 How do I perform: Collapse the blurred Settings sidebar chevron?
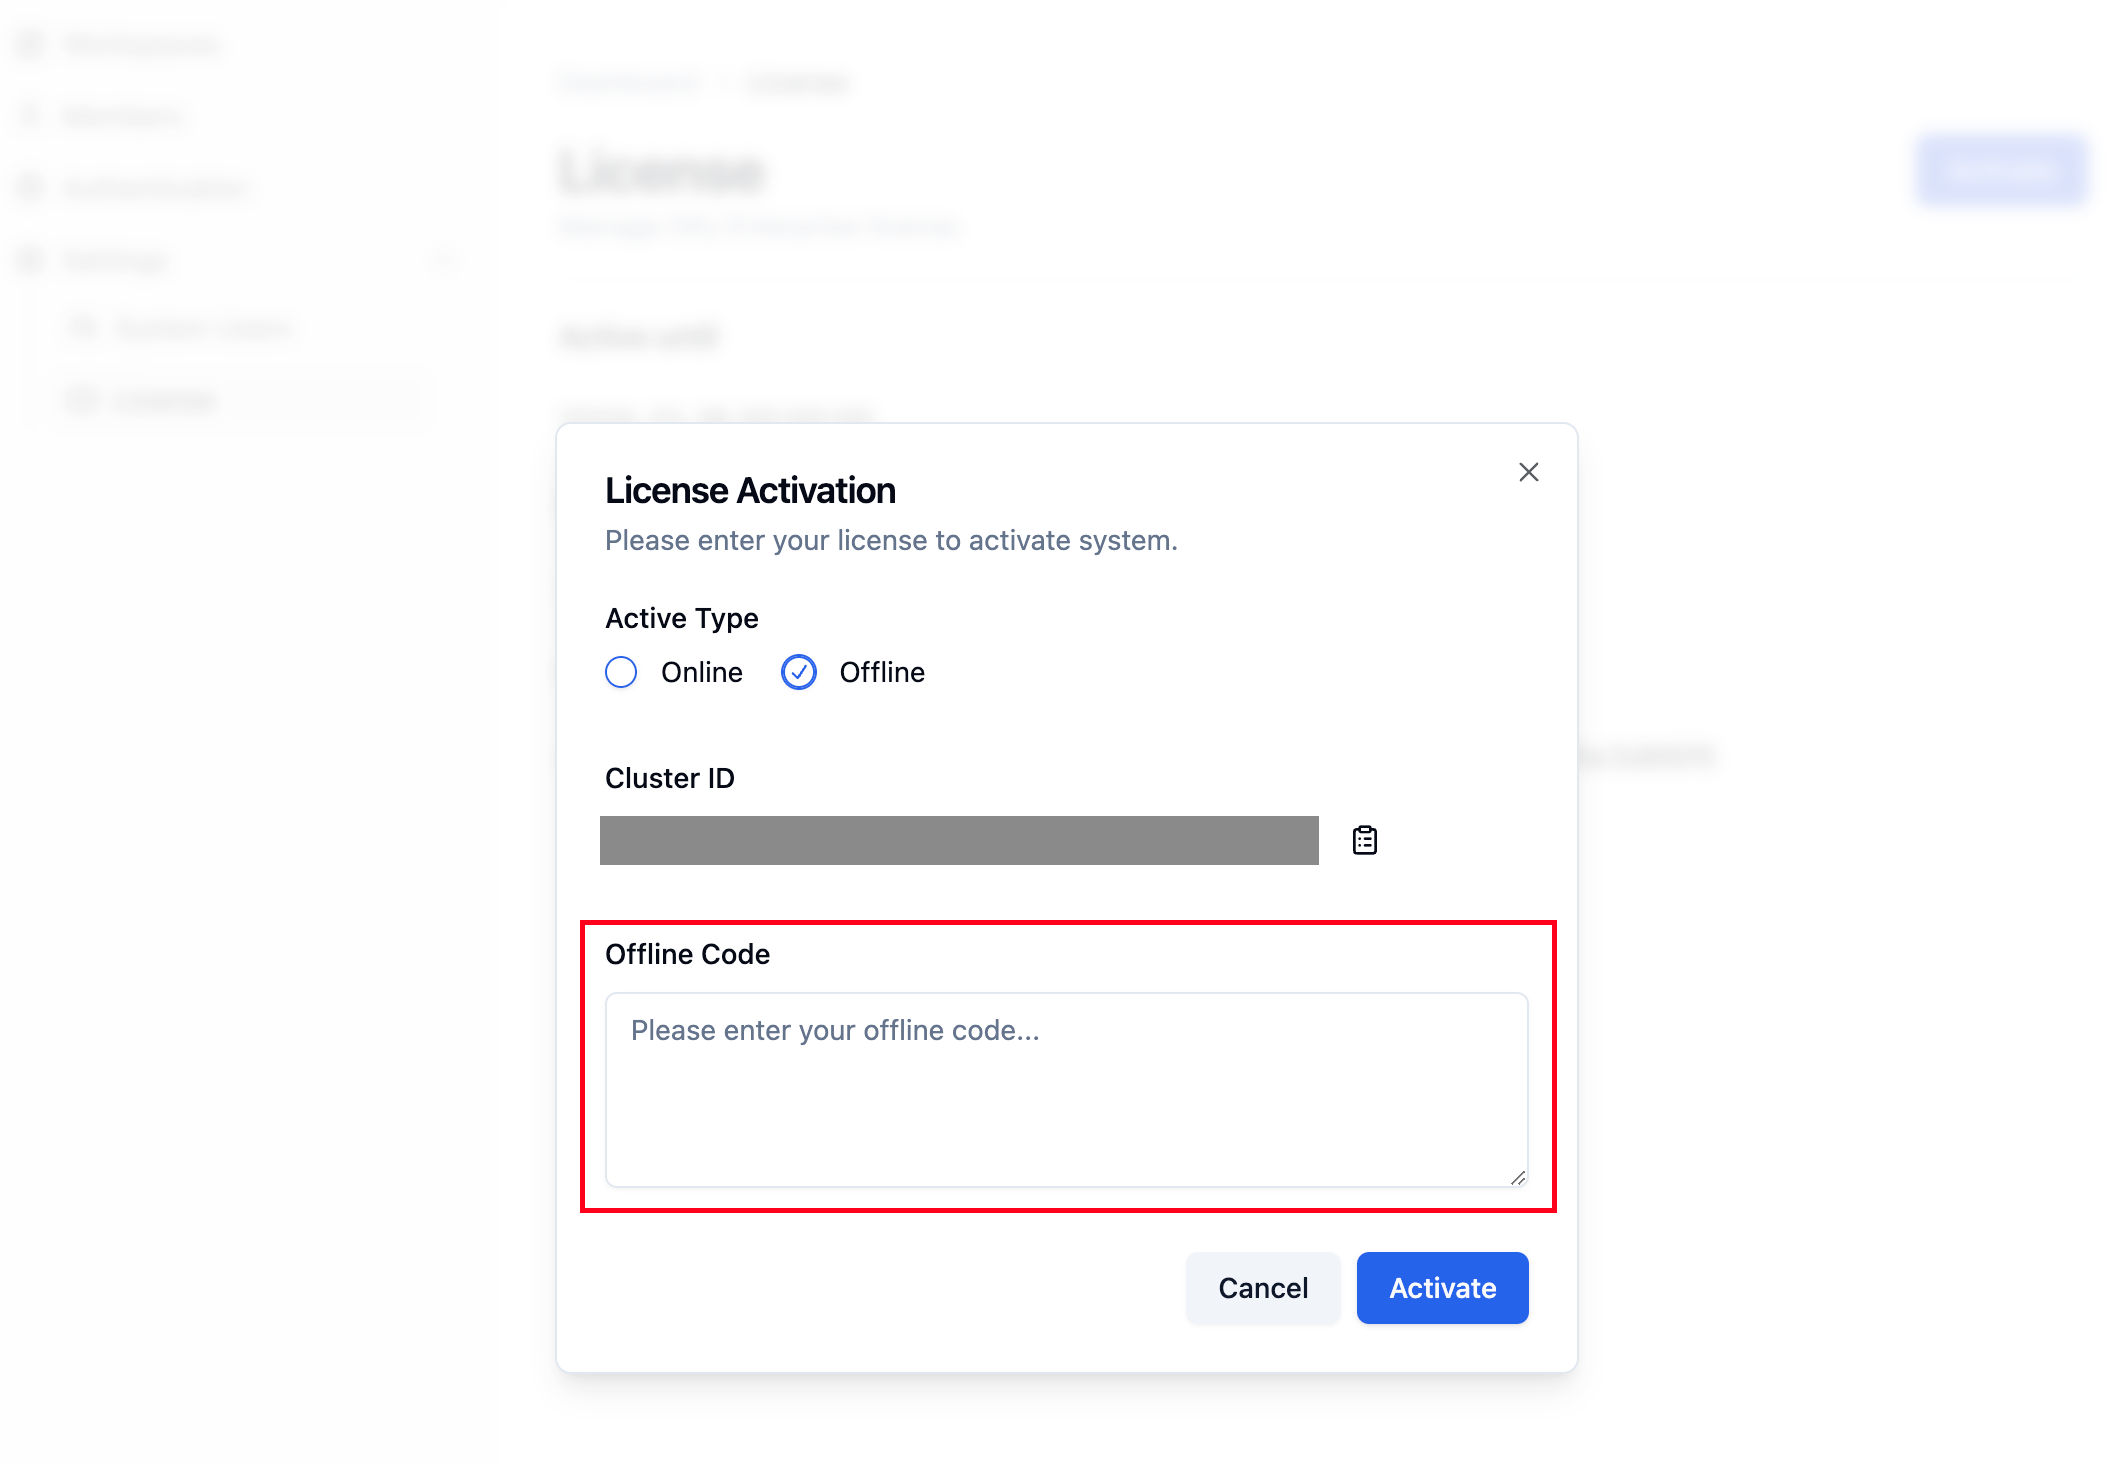(443, 260)
